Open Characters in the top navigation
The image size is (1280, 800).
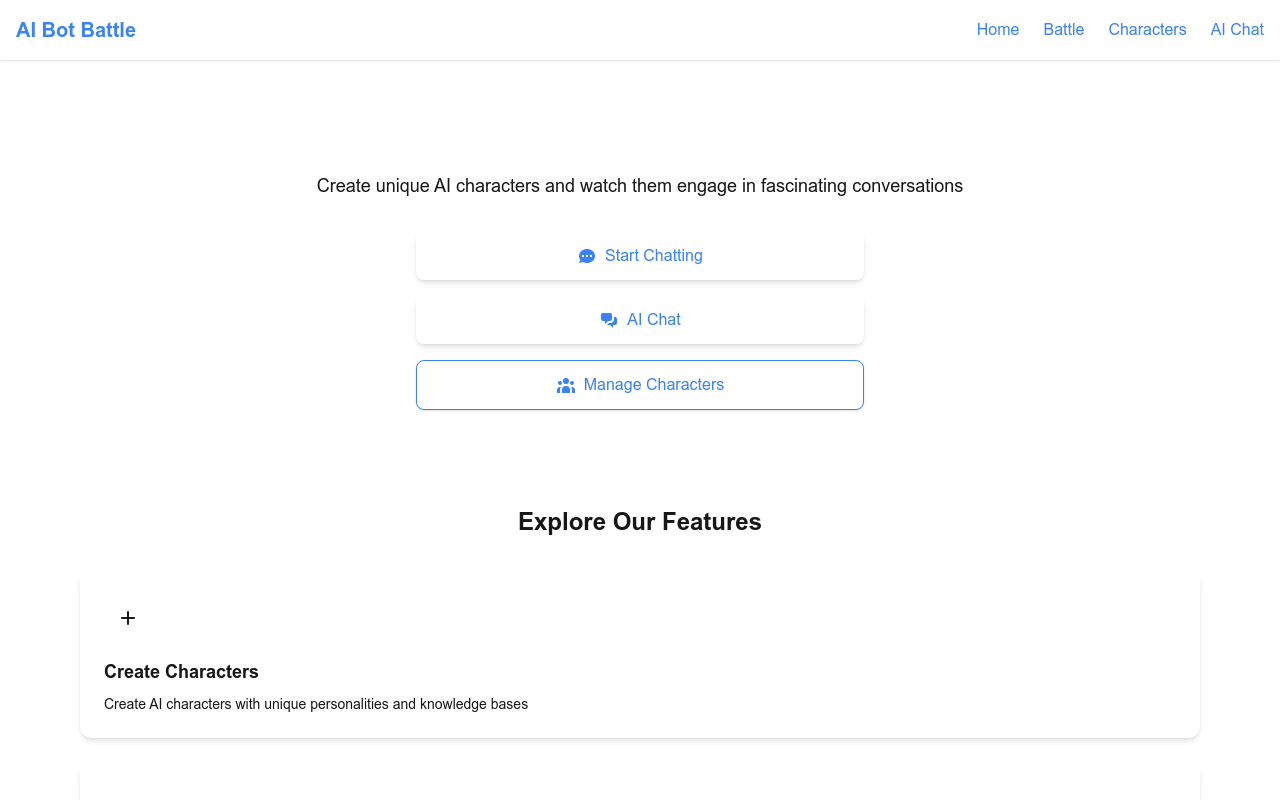1147,30
